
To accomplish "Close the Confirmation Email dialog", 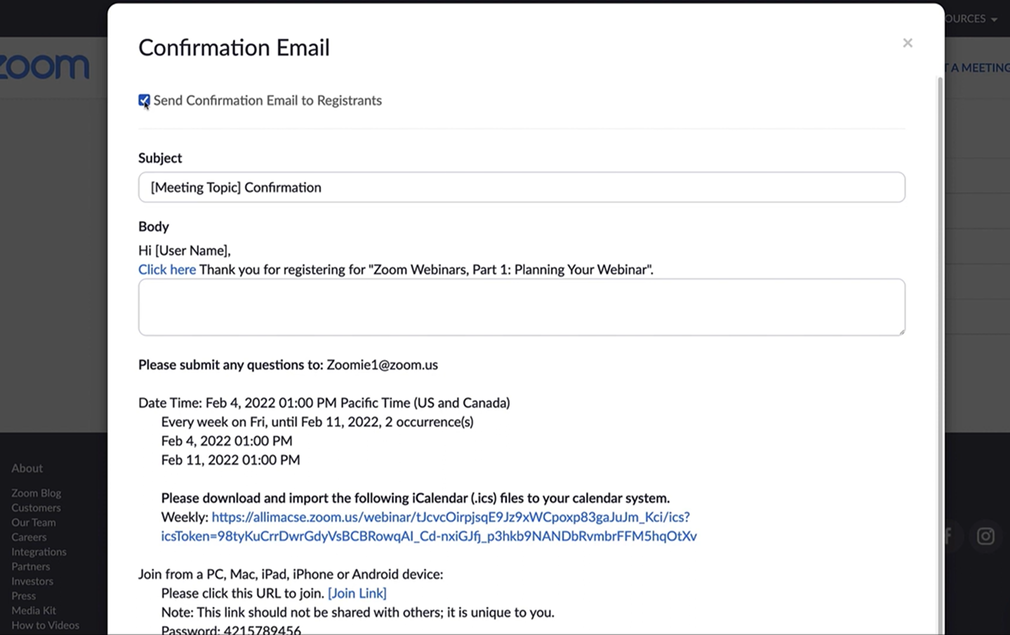I will (907, 42).
